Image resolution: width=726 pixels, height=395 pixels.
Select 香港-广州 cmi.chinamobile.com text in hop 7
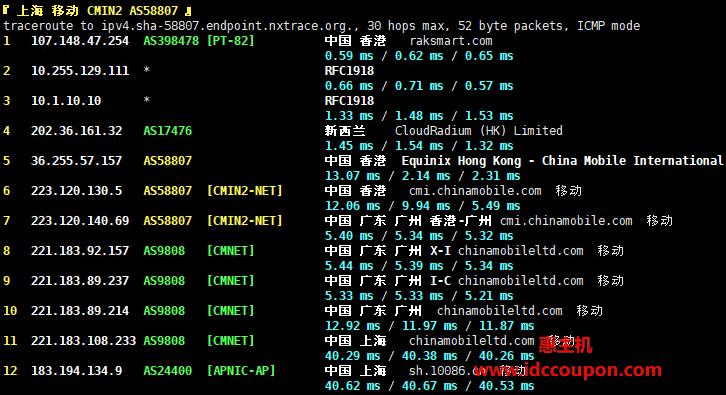[x=531, y=221]
